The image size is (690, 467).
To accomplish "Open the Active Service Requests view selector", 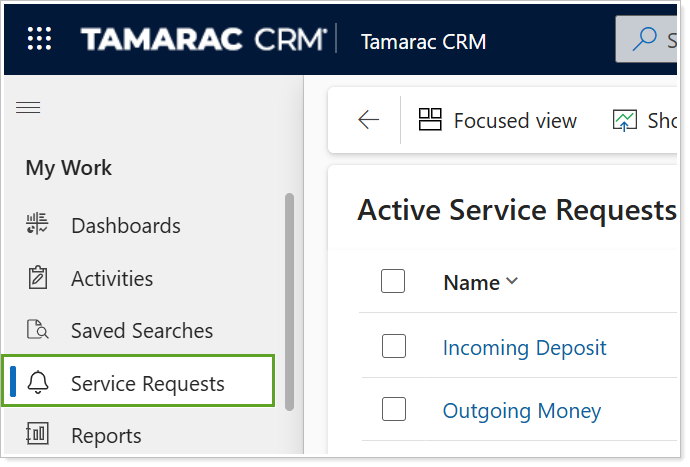I will [x=516, y=210].
